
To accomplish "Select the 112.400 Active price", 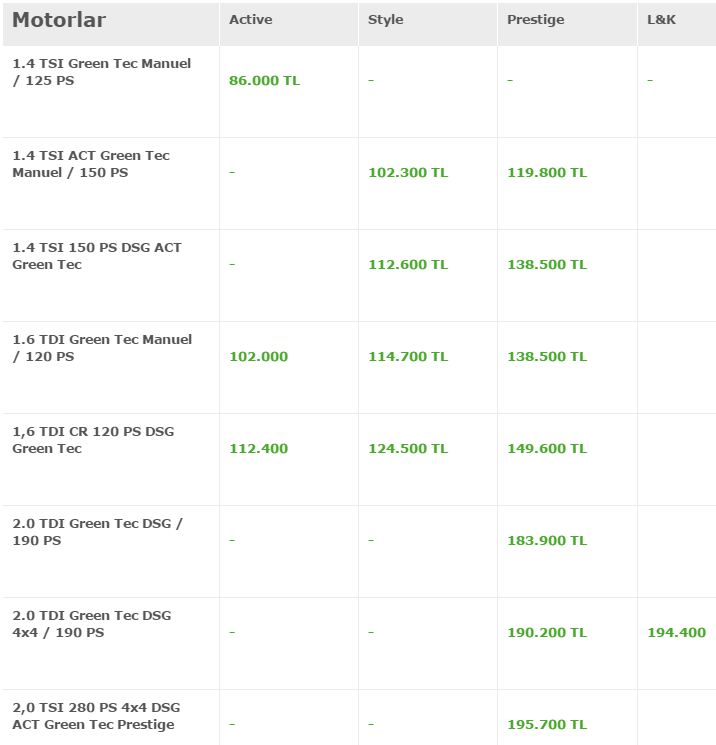I will pyautogui.click(x=258, y=449).
